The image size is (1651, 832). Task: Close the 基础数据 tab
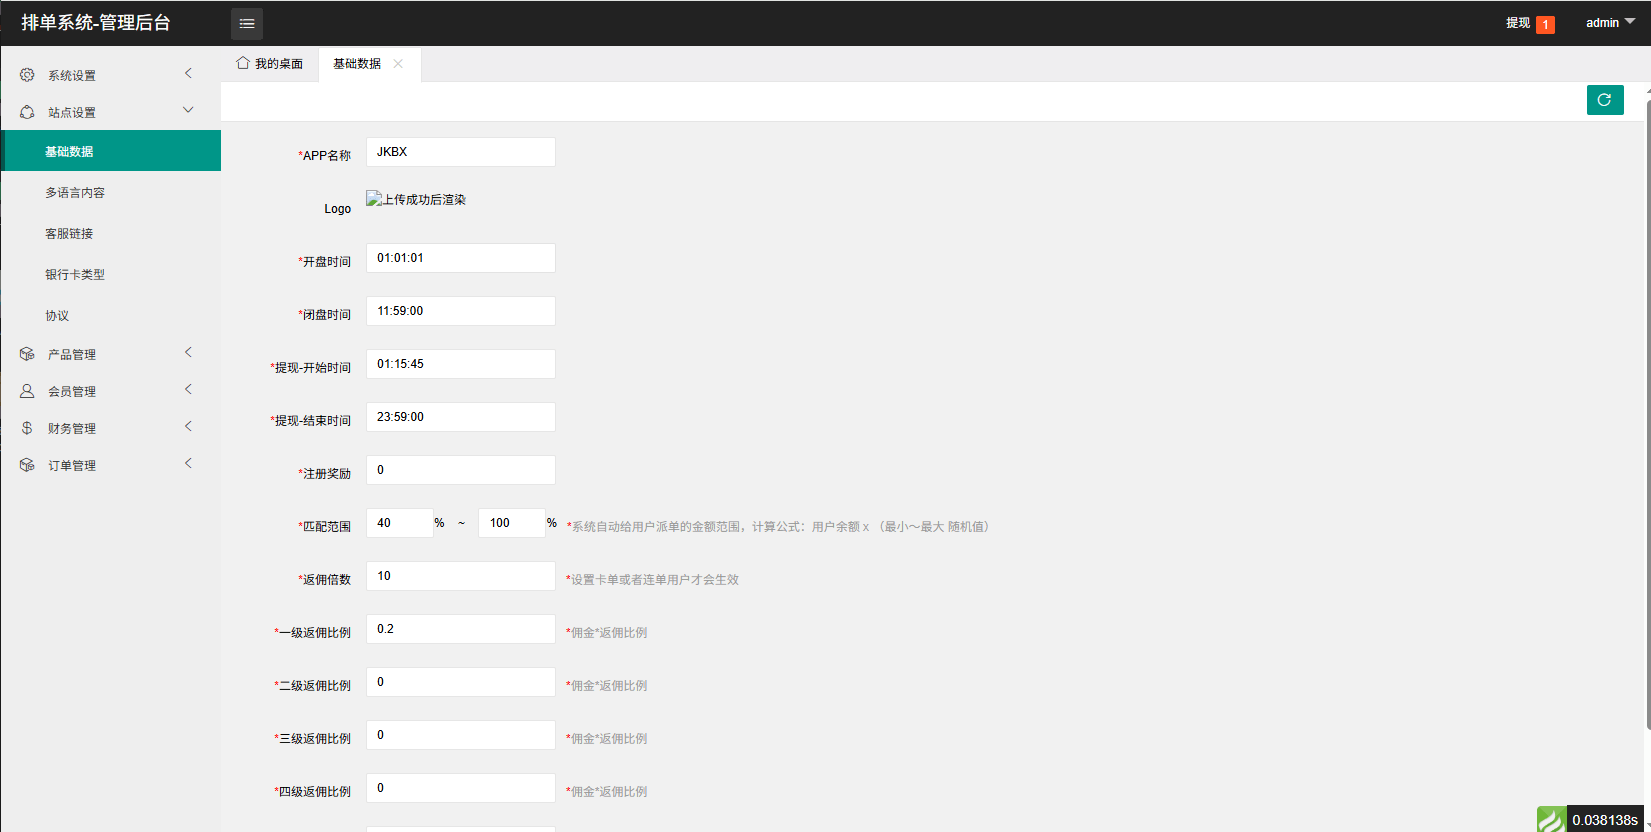click(398, 64)
